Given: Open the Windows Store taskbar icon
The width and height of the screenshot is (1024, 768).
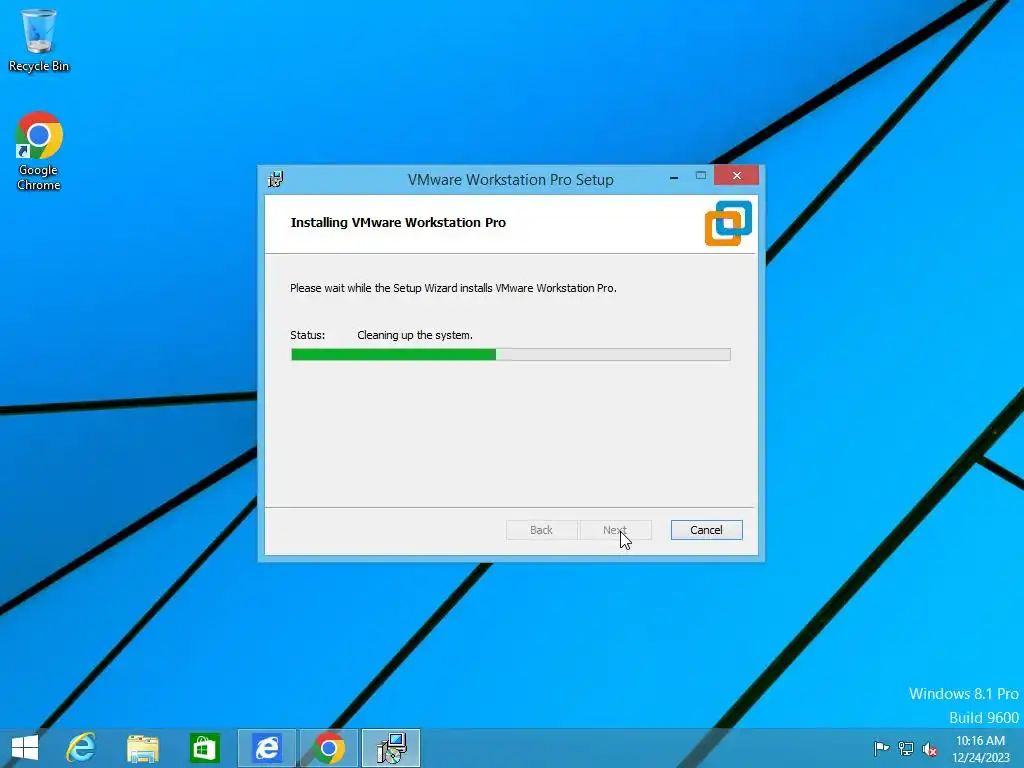Looking at the screenshot, I should [204, 748].
